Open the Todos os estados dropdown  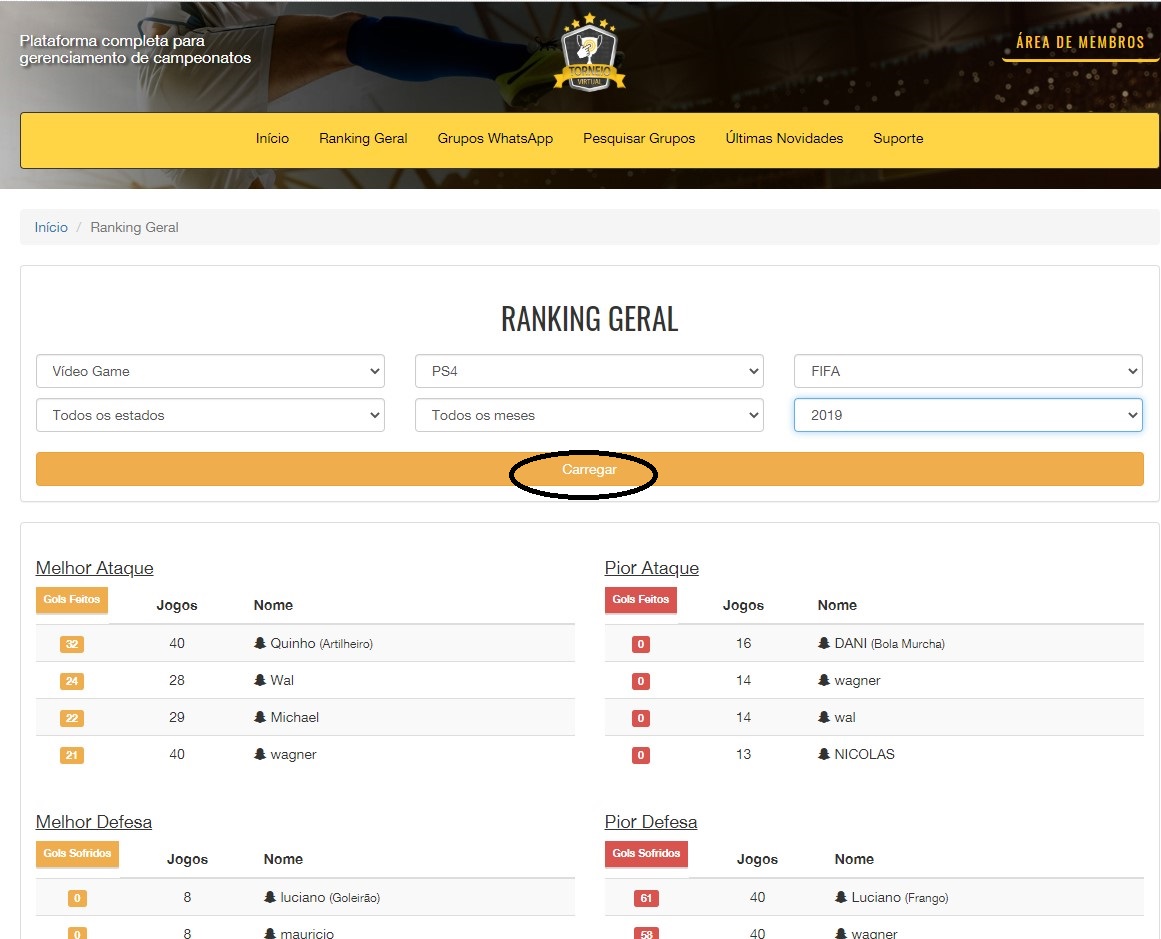[210, 415]
